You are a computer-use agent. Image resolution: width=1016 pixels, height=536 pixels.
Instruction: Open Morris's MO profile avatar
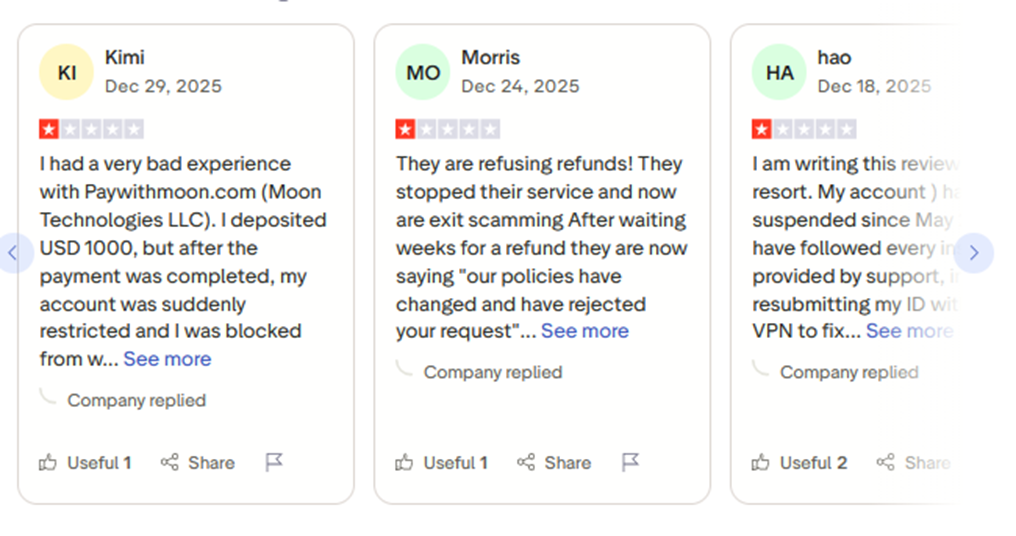(x=423, y=73)
